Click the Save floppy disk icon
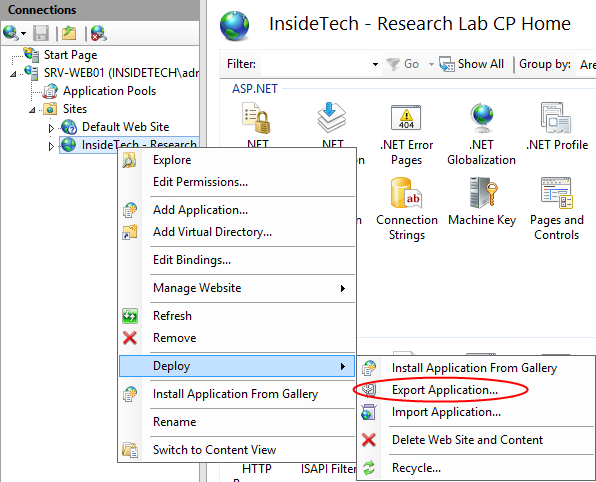Screen dimensions: 596x482 click(x=41, y=33)
